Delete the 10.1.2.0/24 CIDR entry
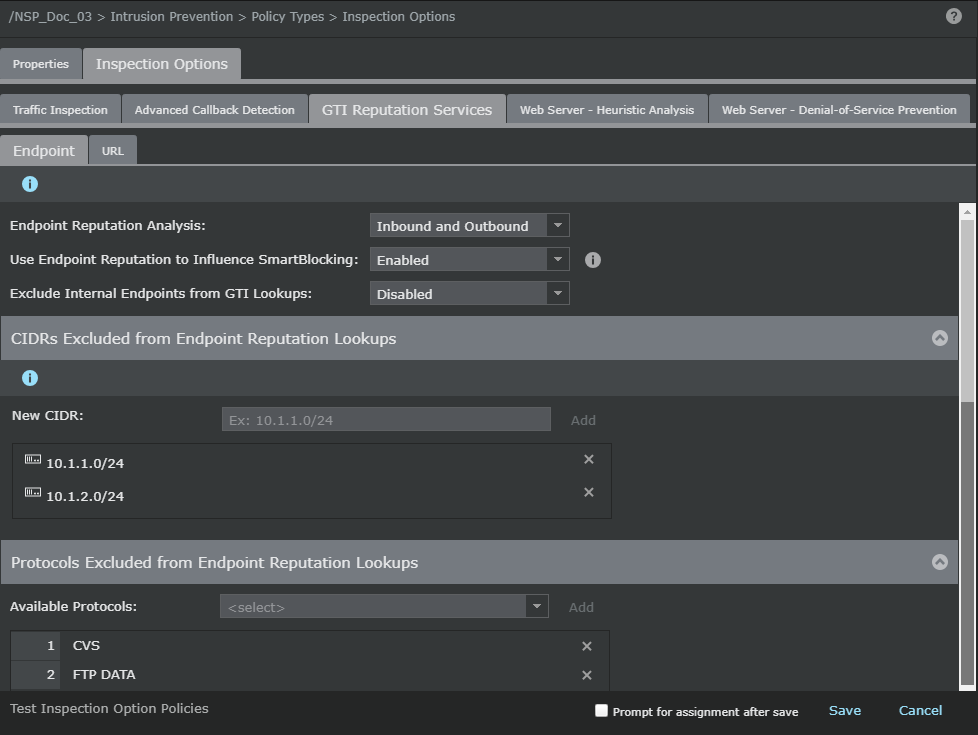The image size is (978, 735). pyautogui.click(x=588, y=492)
